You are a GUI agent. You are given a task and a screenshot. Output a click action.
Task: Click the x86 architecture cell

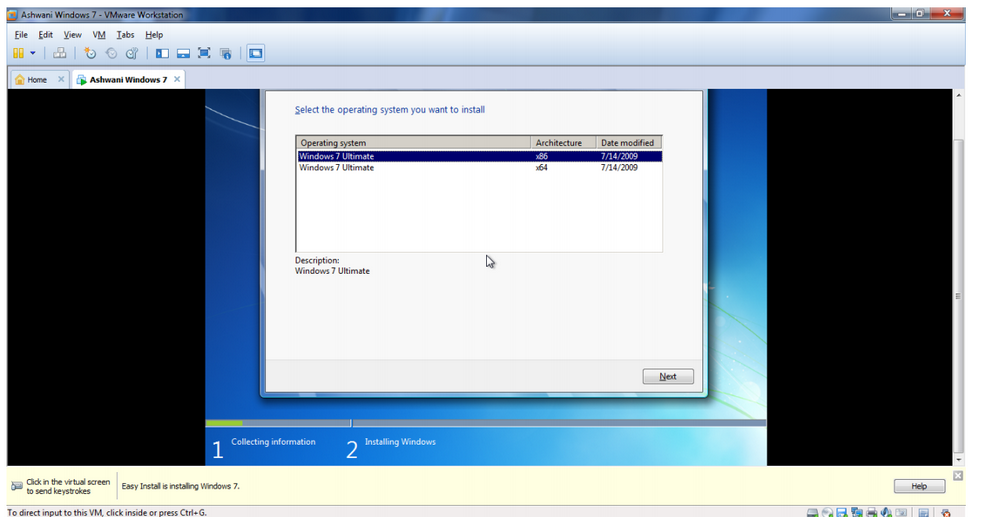[x=542, y=156]
